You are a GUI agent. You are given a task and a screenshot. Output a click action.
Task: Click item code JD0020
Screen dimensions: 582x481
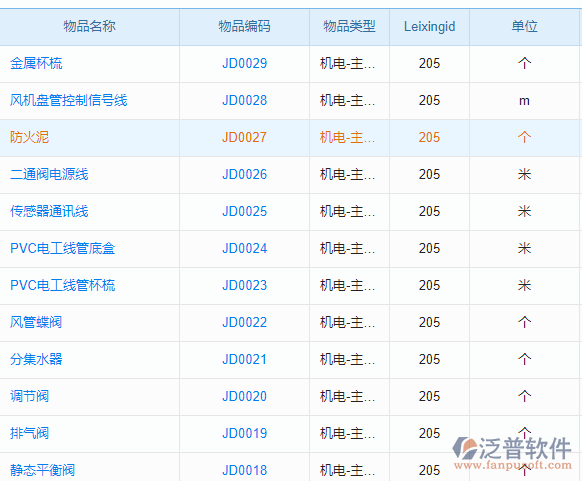(x=244, y=396)
